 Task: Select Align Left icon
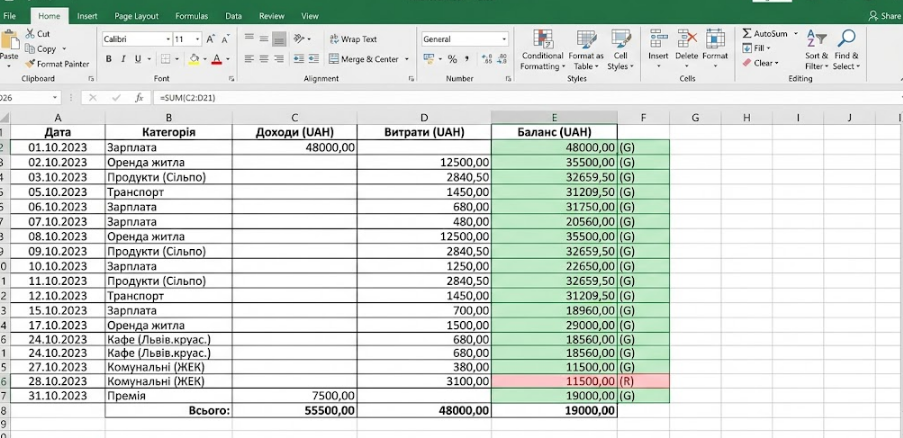pos(249,59)
